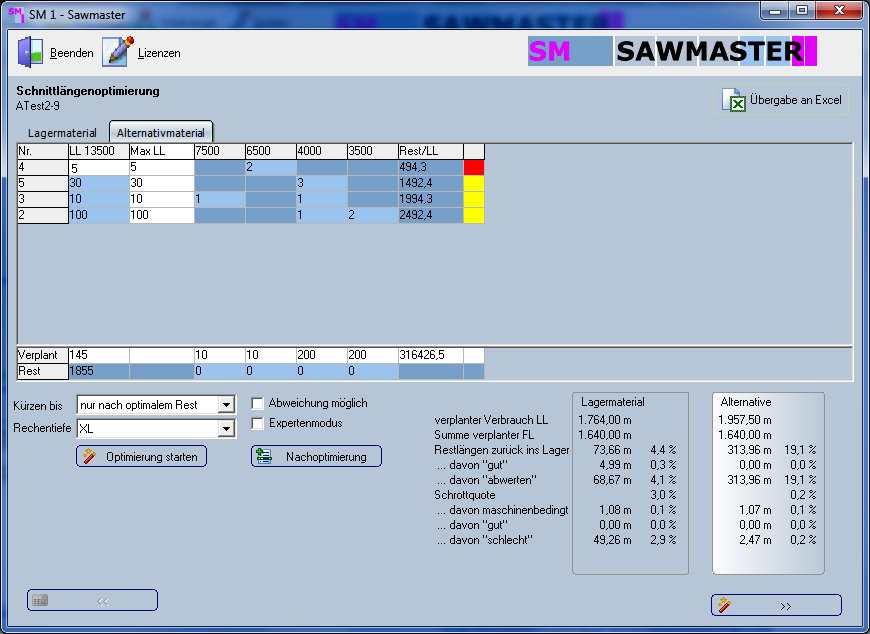Click the Max LL cell showing 30
Viewport: 870px width, 634px height.
point(161,184)
